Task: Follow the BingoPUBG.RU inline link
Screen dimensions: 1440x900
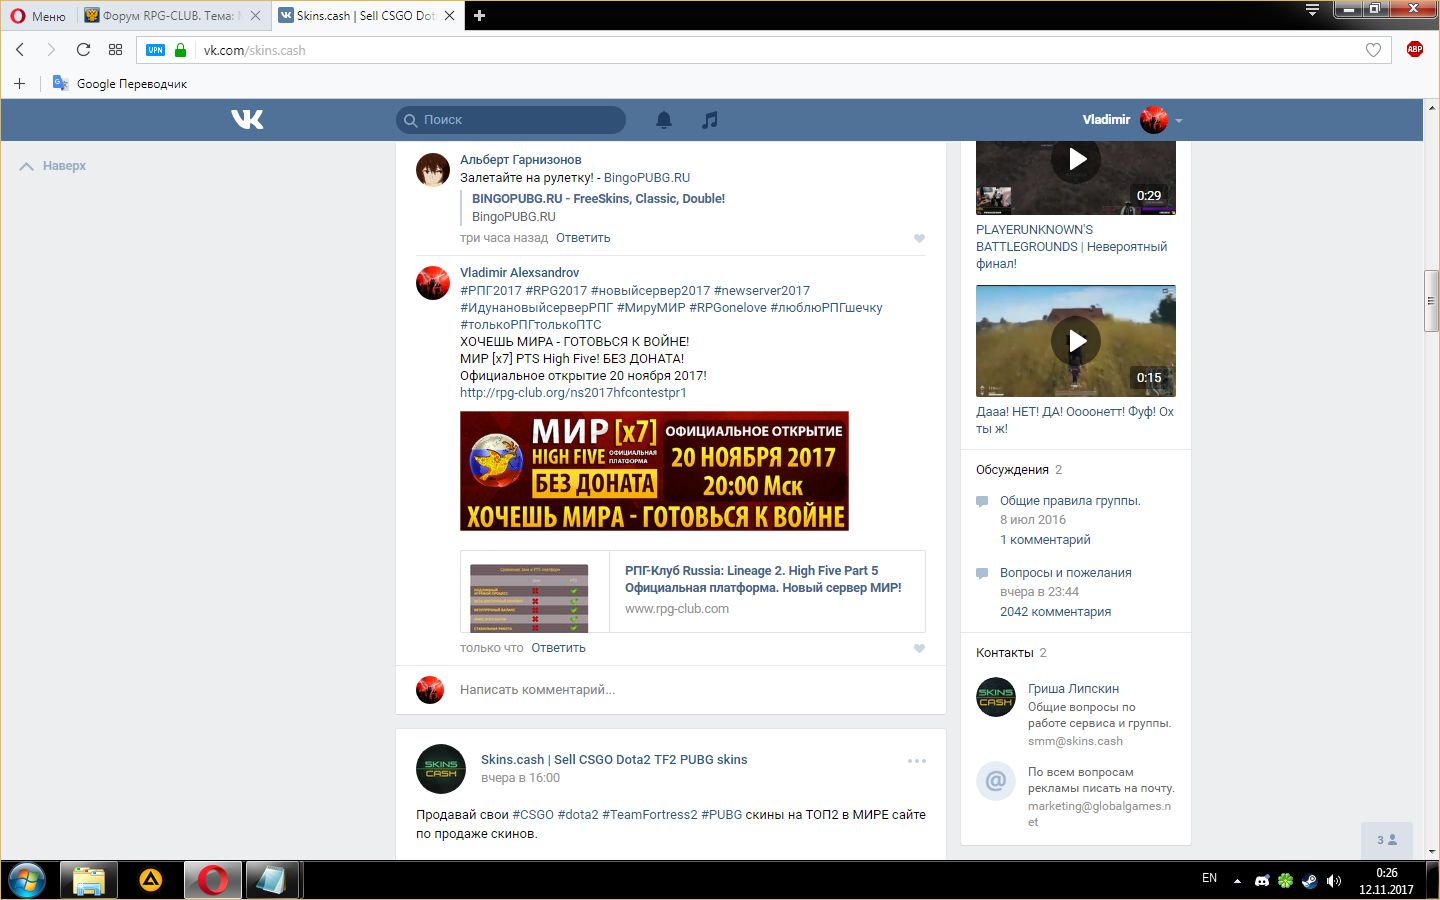Action: click(647, 178)
